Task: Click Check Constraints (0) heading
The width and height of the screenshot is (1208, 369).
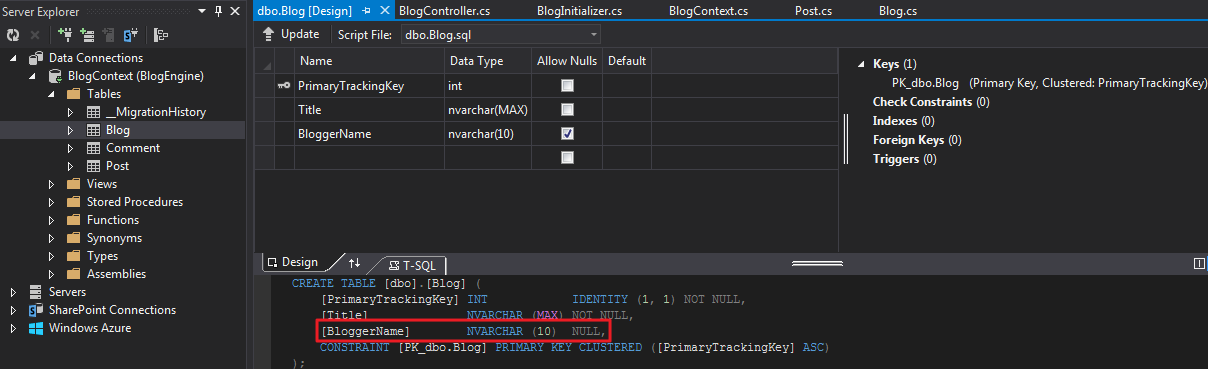Action: pos(931,102)
